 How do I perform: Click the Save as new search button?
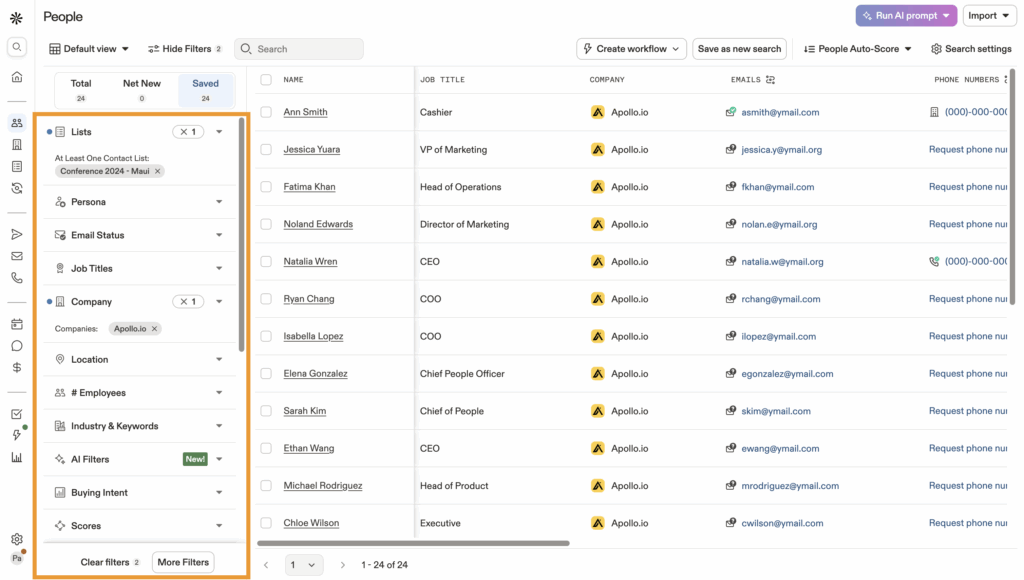click(739, 49)
